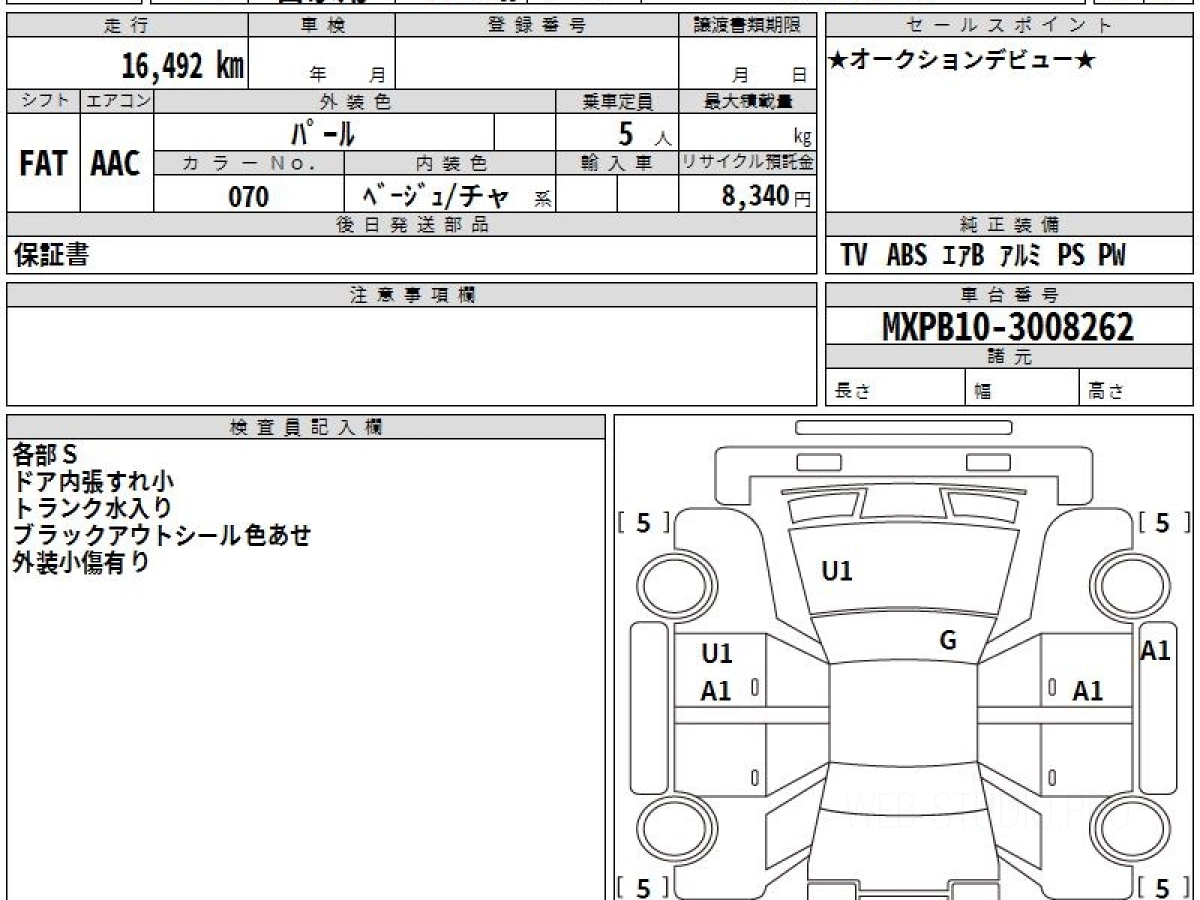Click the 外装色 header
1200x900 pixels.
[355, 101]
